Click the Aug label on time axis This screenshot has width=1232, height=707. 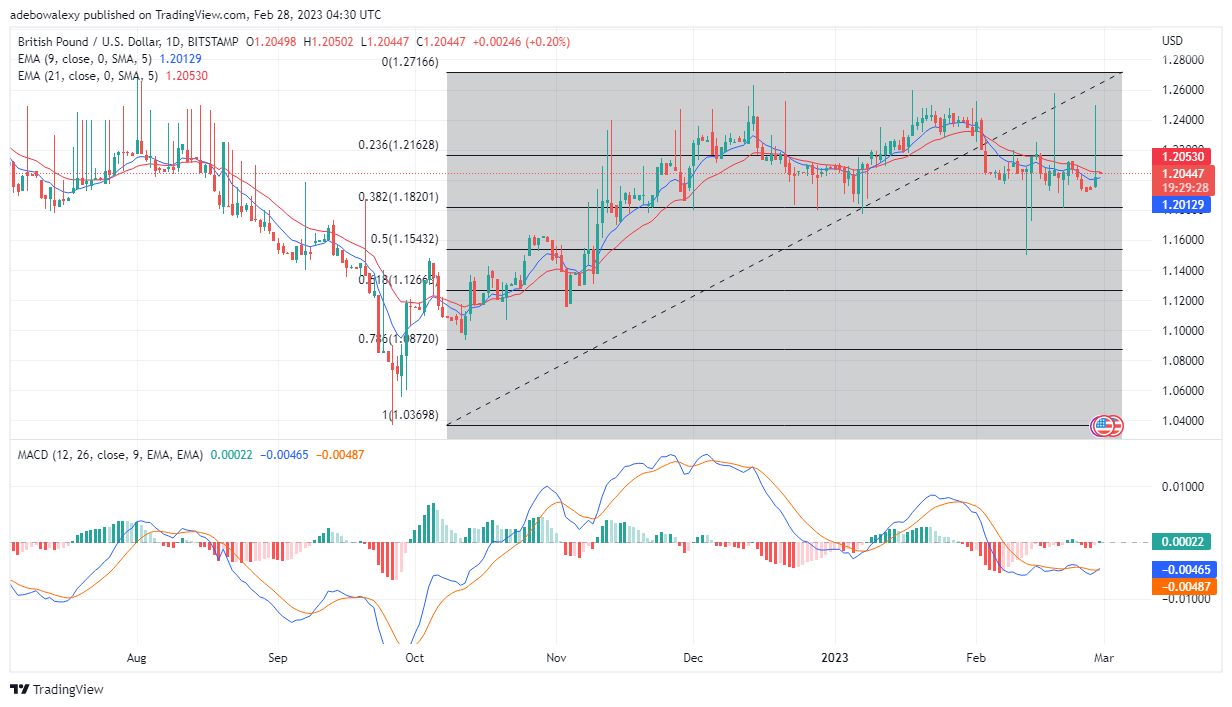(x=137, y=658)
